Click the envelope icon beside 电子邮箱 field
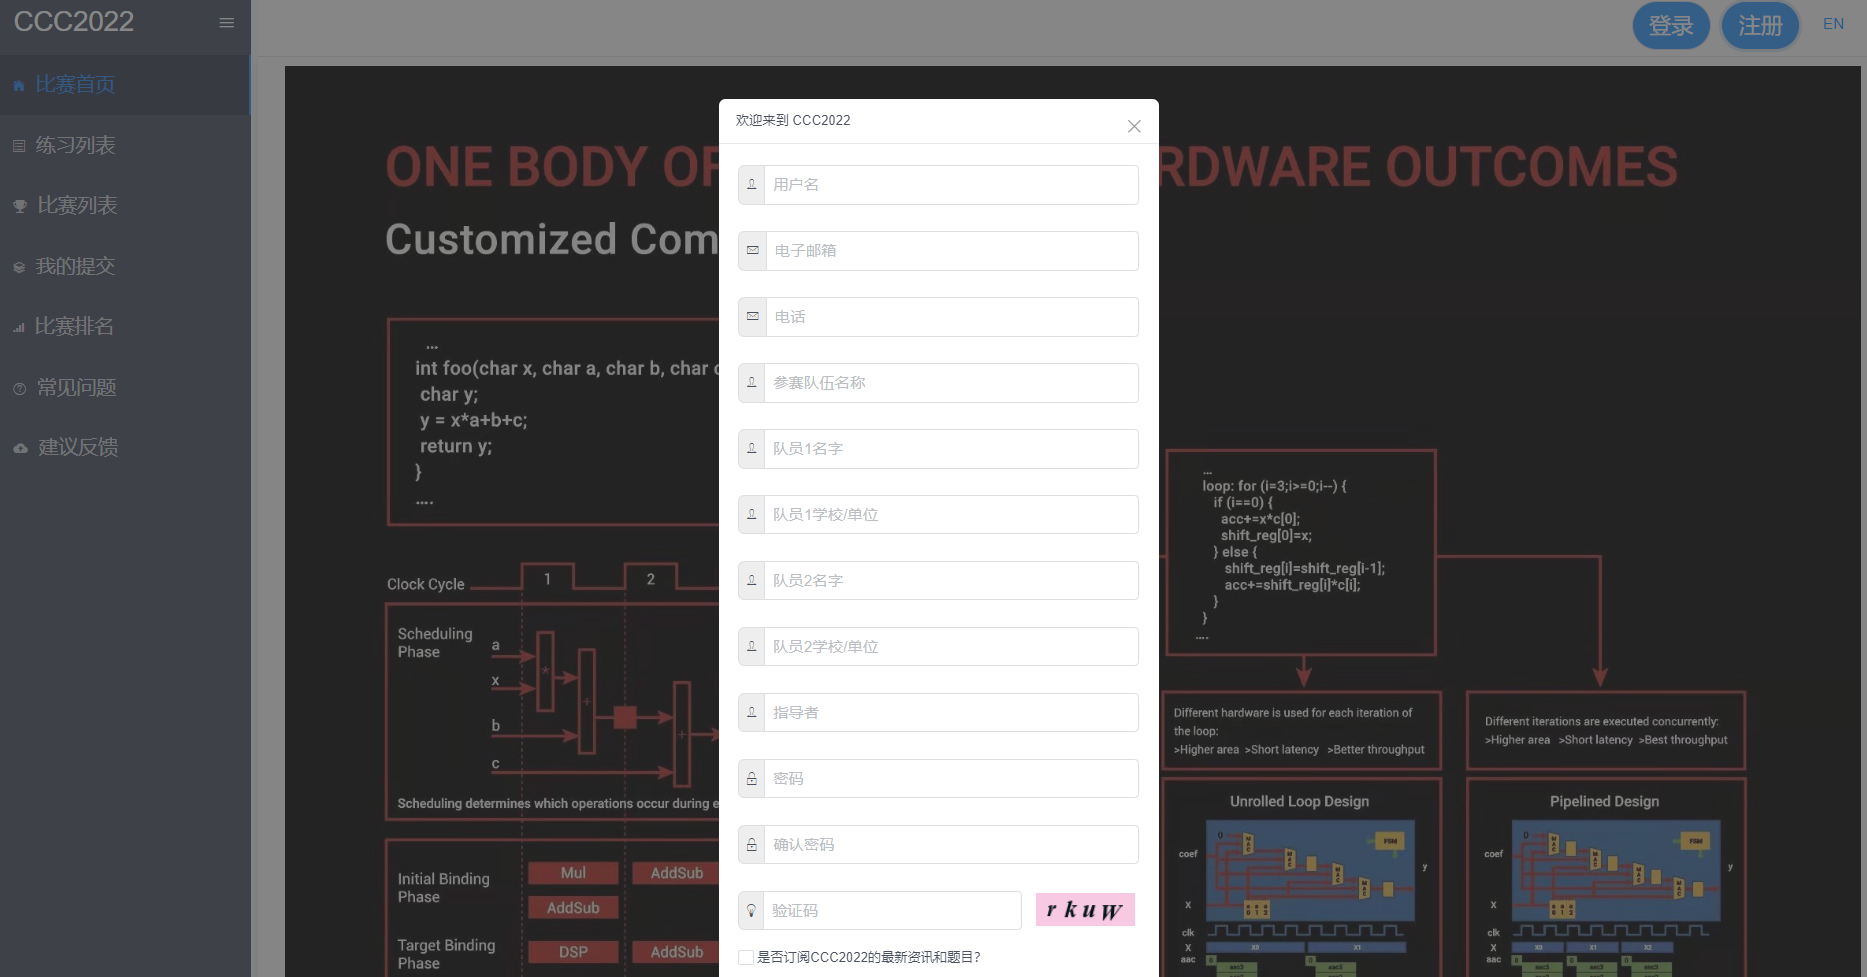The width and height of the screenshot is (1867, 977). pos(753,251)
